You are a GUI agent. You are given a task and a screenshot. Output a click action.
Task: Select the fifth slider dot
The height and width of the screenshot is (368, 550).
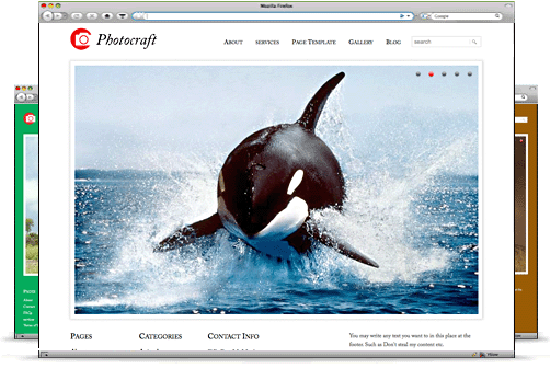pos(470,74)
